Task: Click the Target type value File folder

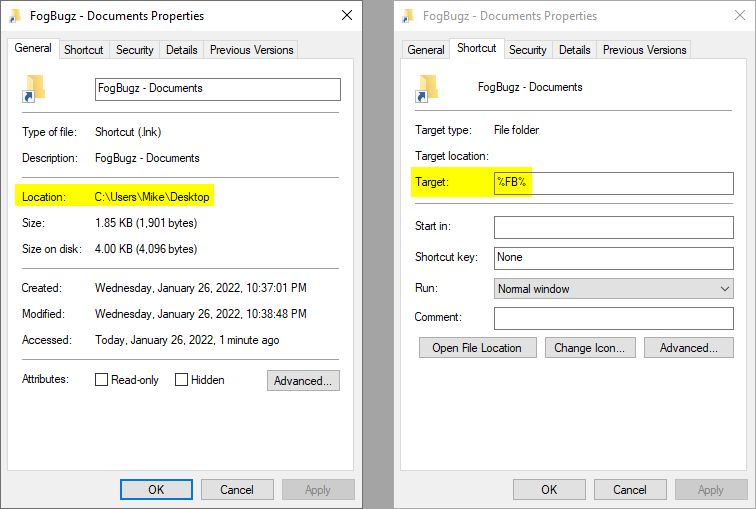Action: (x=516, y=130)
